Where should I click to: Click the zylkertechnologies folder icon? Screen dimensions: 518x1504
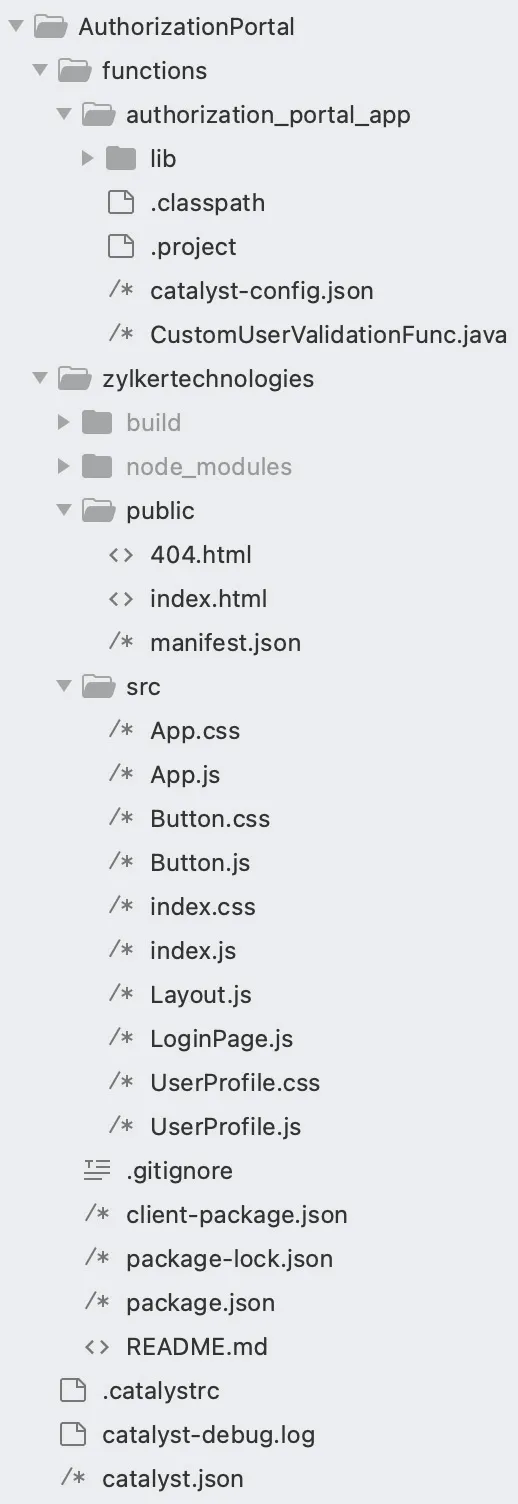[74, 378]
